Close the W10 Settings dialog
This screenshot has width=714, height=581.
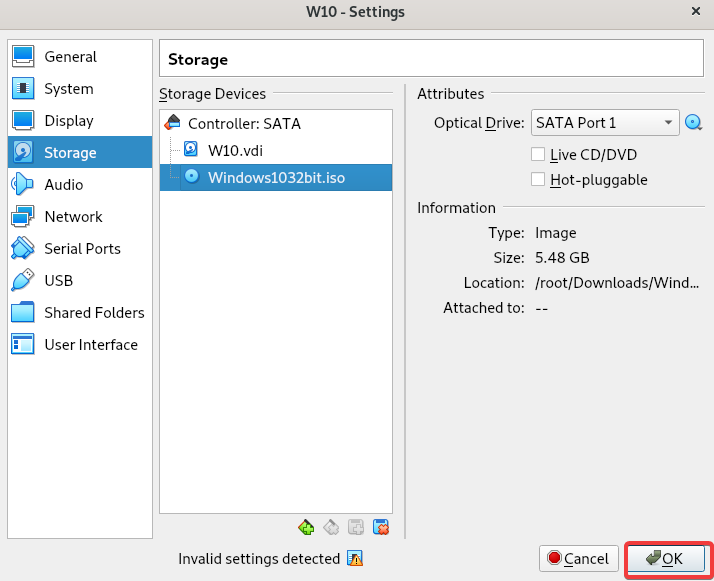pyautogui.click(x=696, y=11)
